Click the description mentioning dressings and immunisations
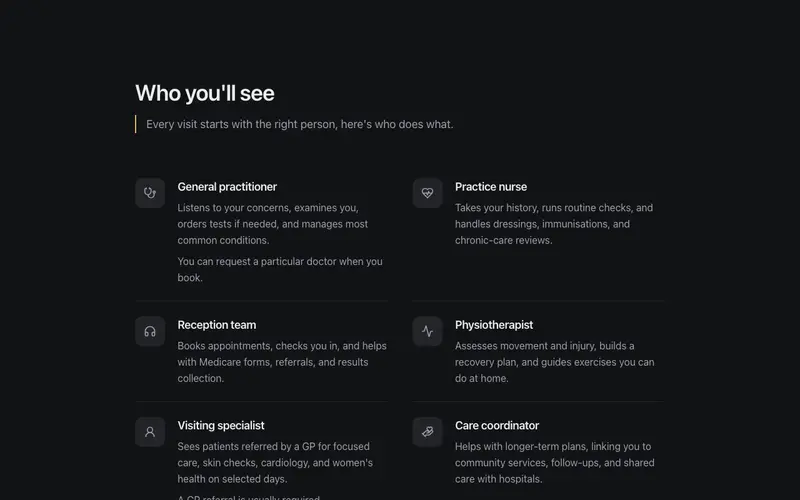 554,224
